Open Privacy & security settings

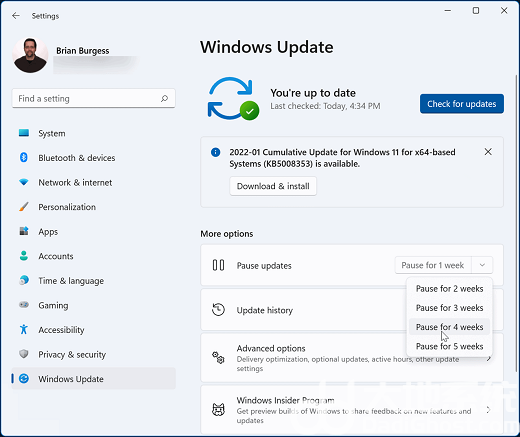94,354
